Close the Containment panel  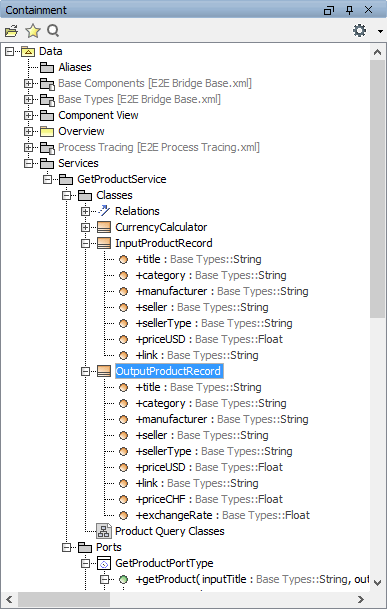(369, 10)
